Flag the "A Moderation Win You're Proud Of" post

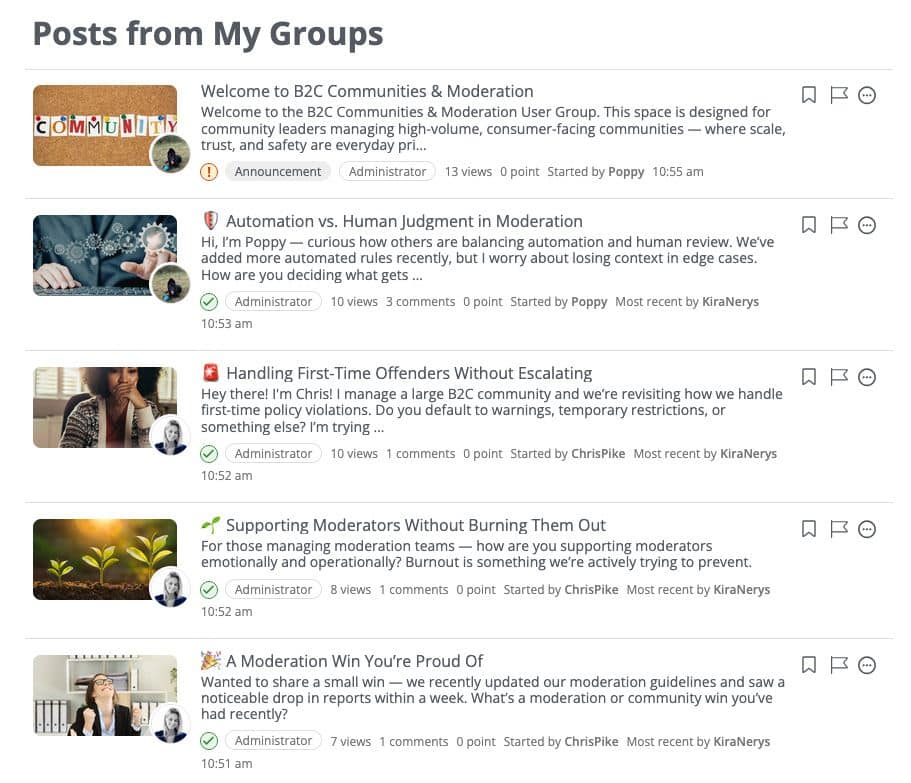coord(839,665)
